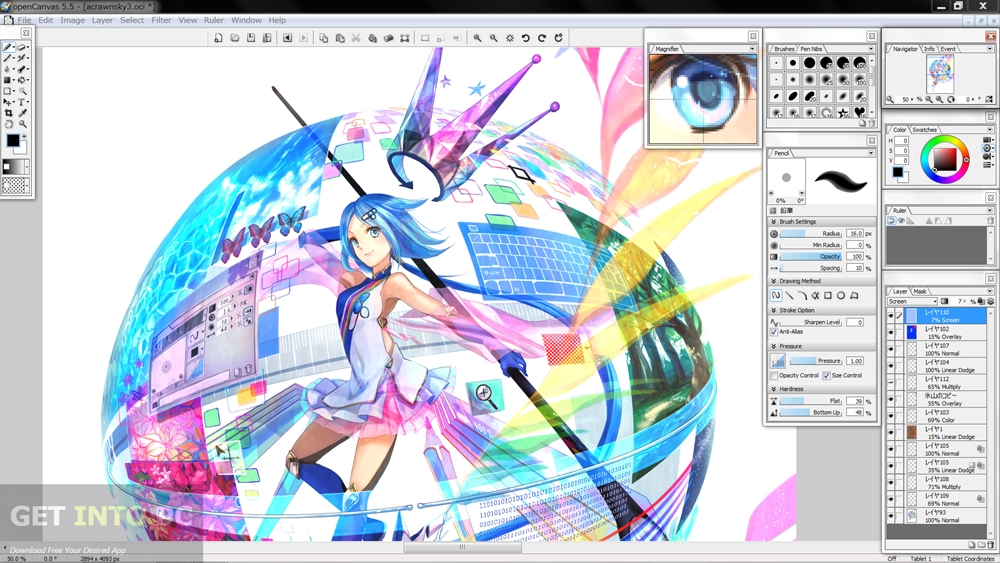Image resolution: width=1000 pixels, height=563 pixels.
Task: Hide the レイヤ110 Screen layer
Action: pos(891,316)
